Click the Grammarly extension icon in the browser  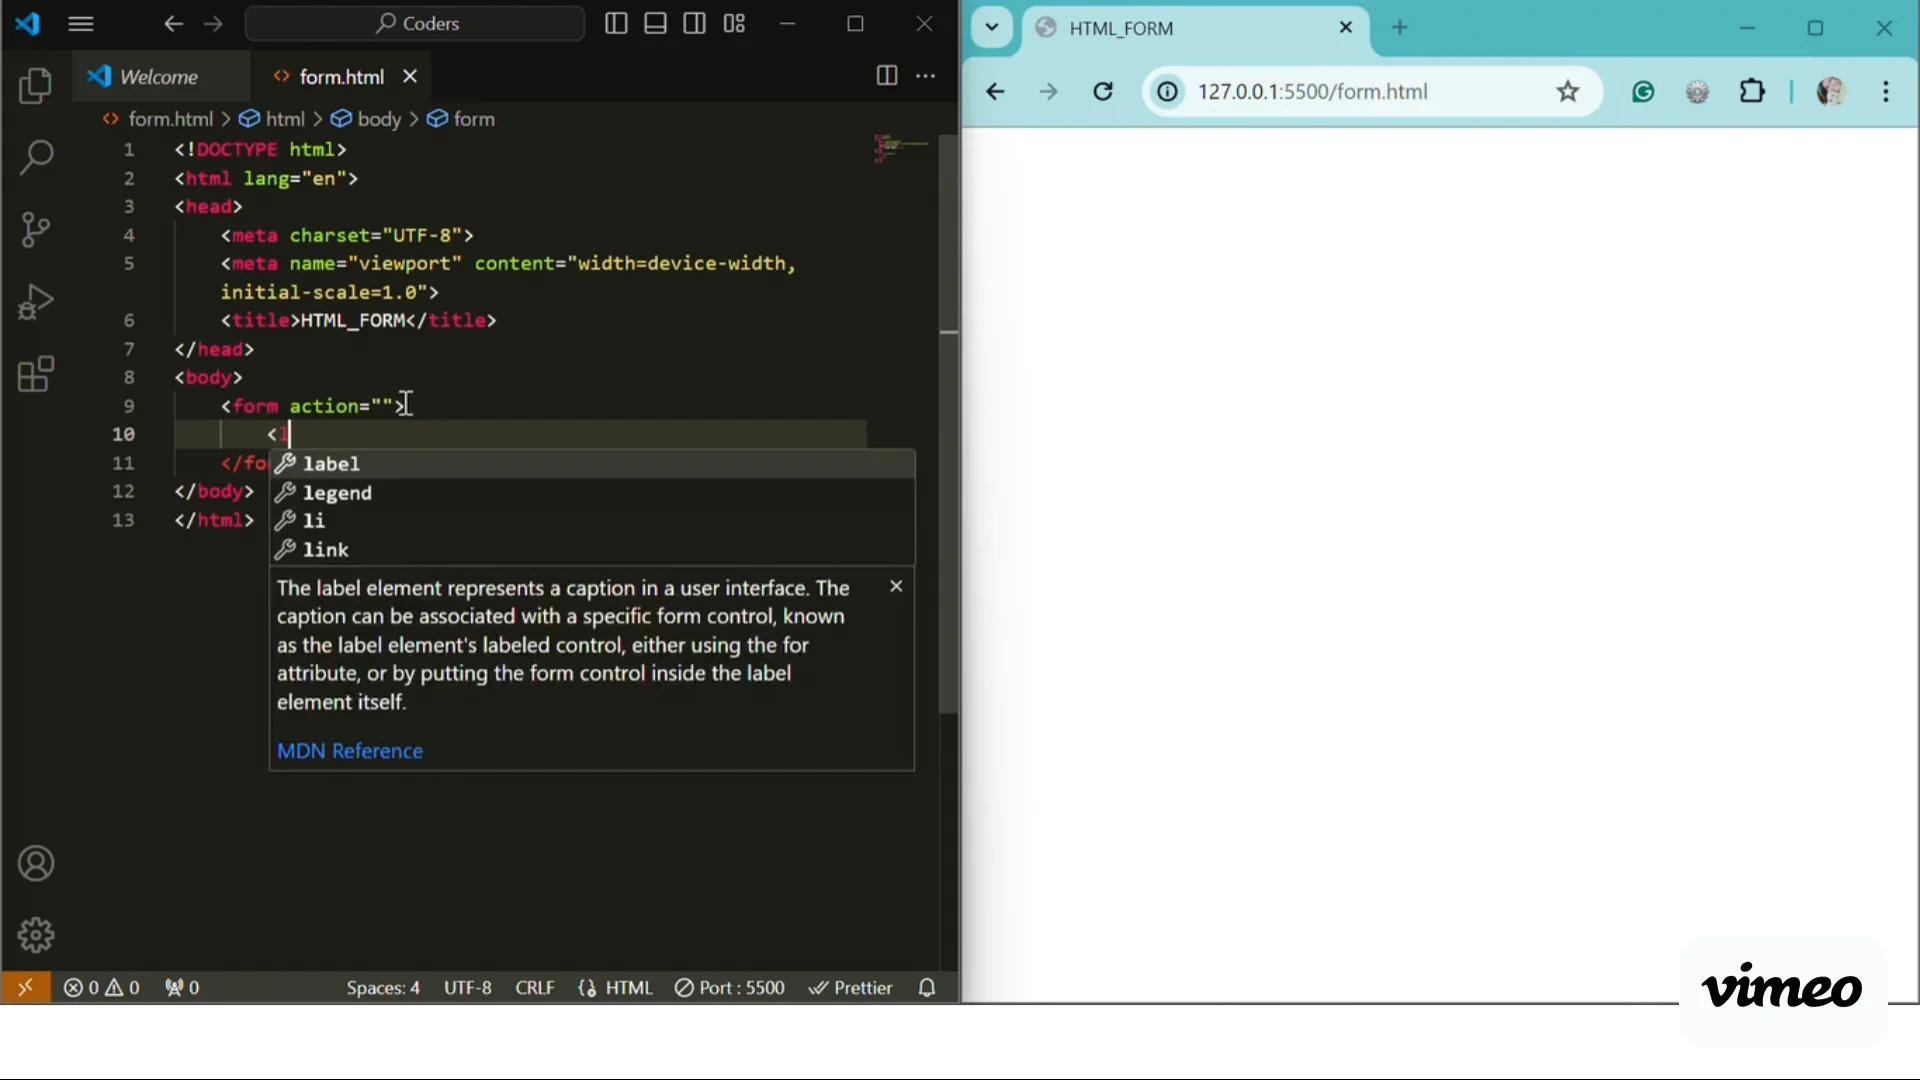pos(1643,91)
